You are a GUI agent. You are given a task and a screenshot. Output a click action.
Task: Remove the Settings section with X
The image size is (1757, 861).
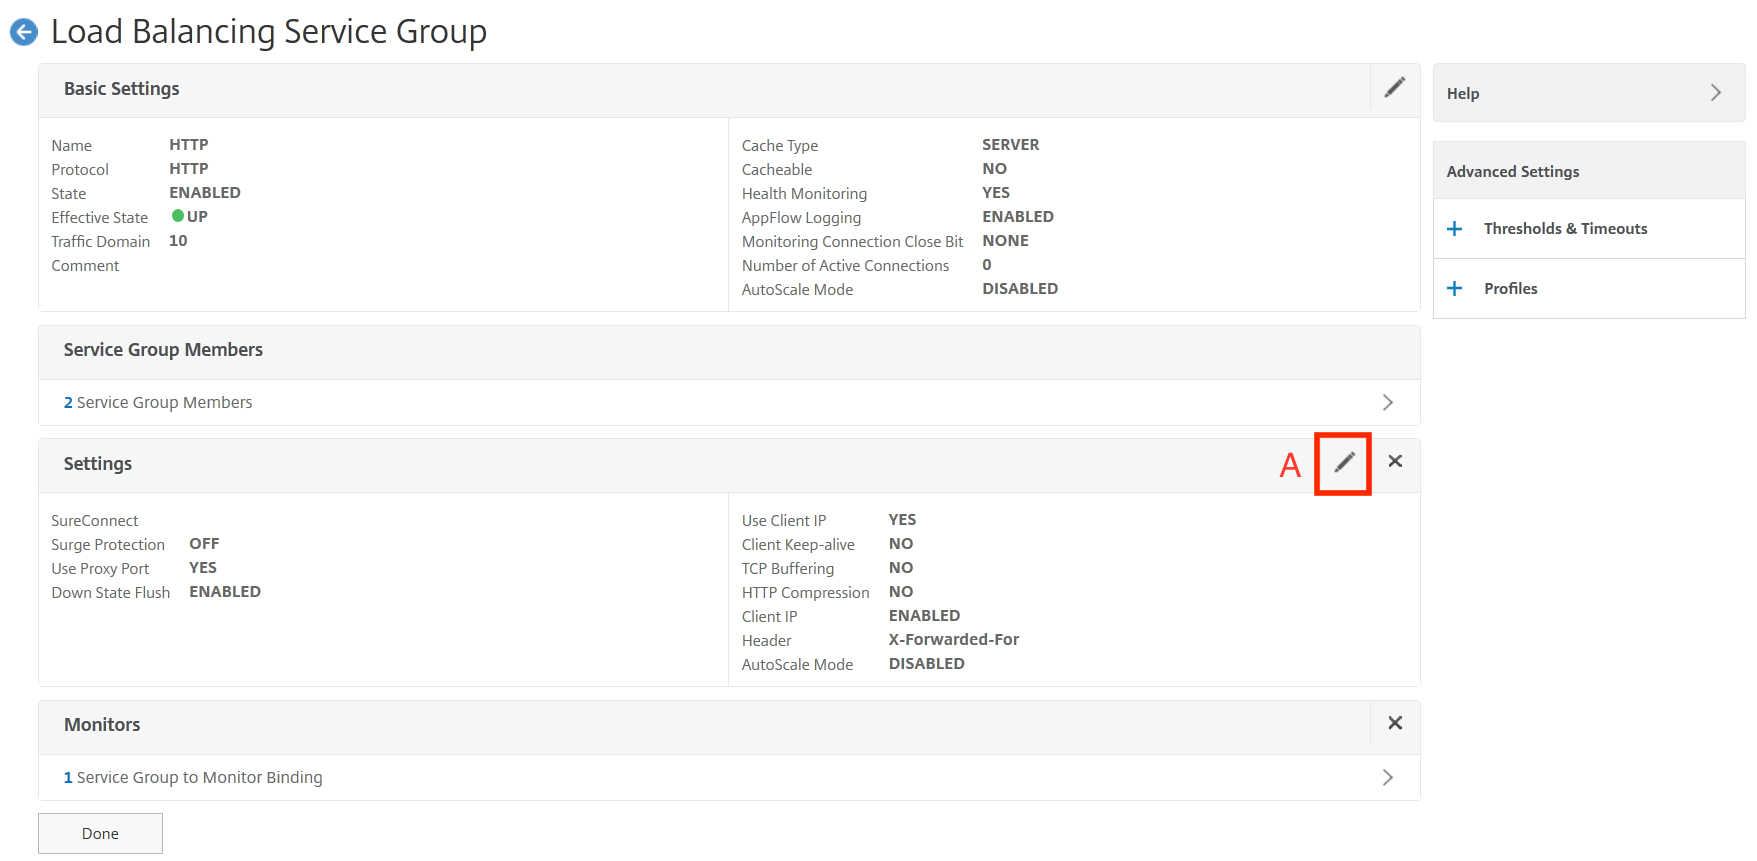point(1395,461)
